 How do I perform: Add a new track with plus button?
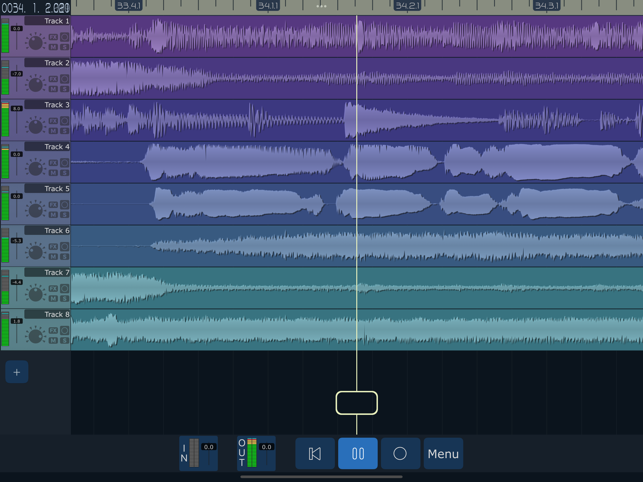[16, 372]
